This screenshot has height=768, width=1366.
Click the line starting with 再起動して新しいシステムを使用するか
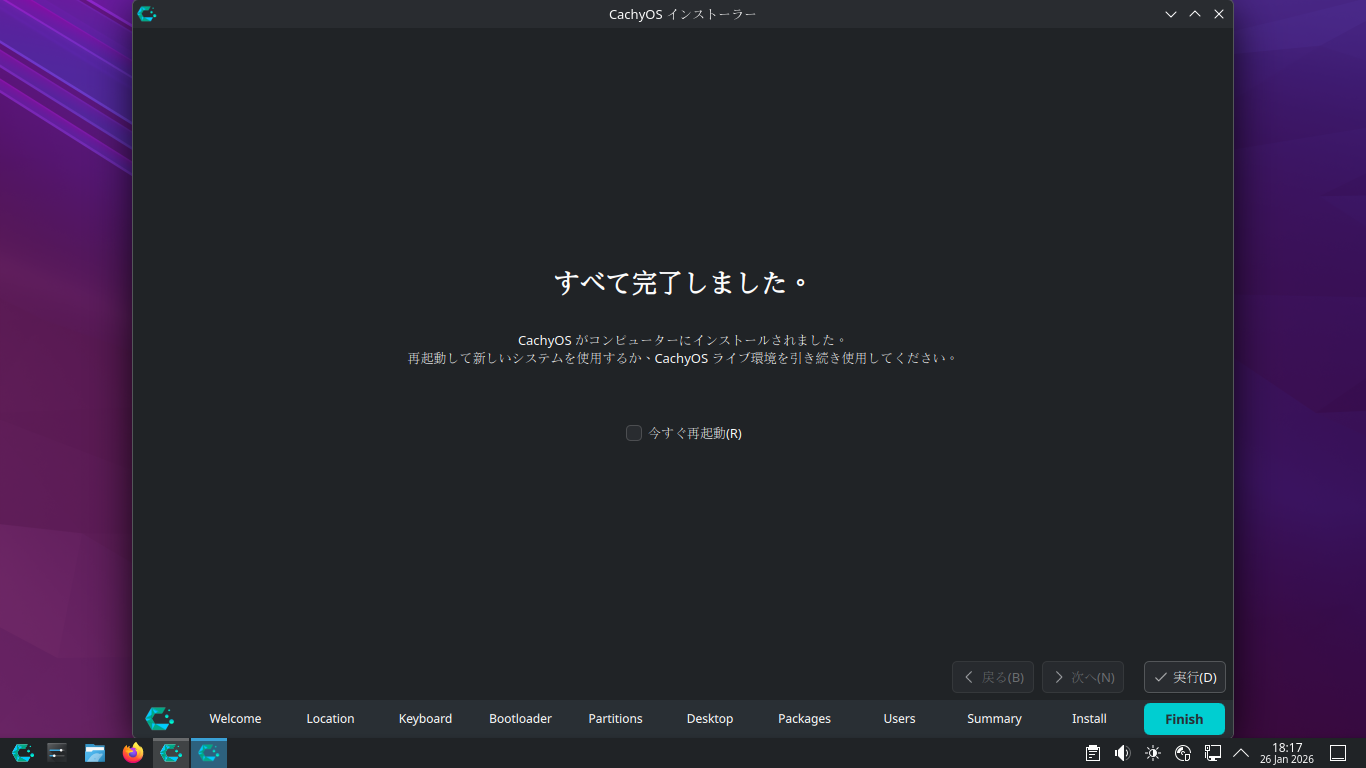pyautogui.click(x=682, y=358)
